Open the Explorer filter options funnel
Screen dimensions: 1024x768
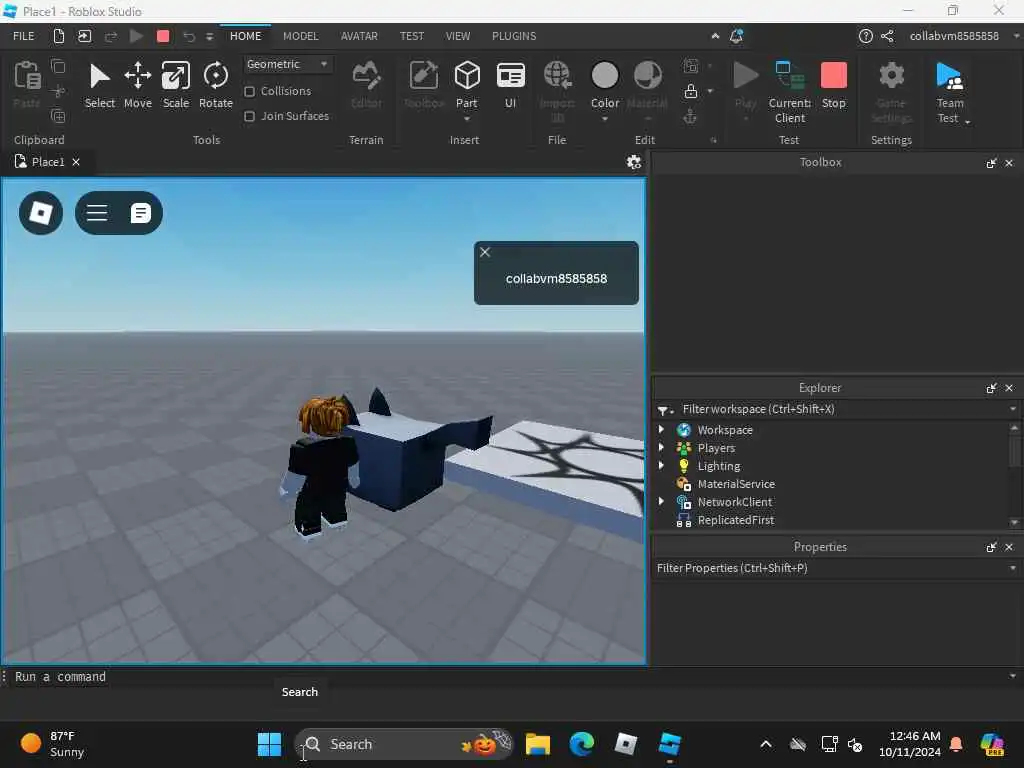(x=665, y=410)
